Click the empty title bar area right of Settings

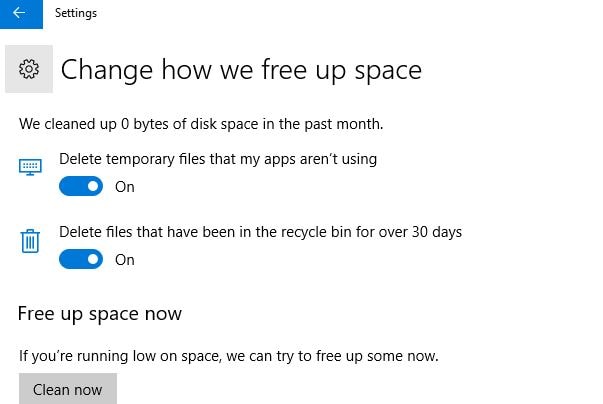[350, 14]
